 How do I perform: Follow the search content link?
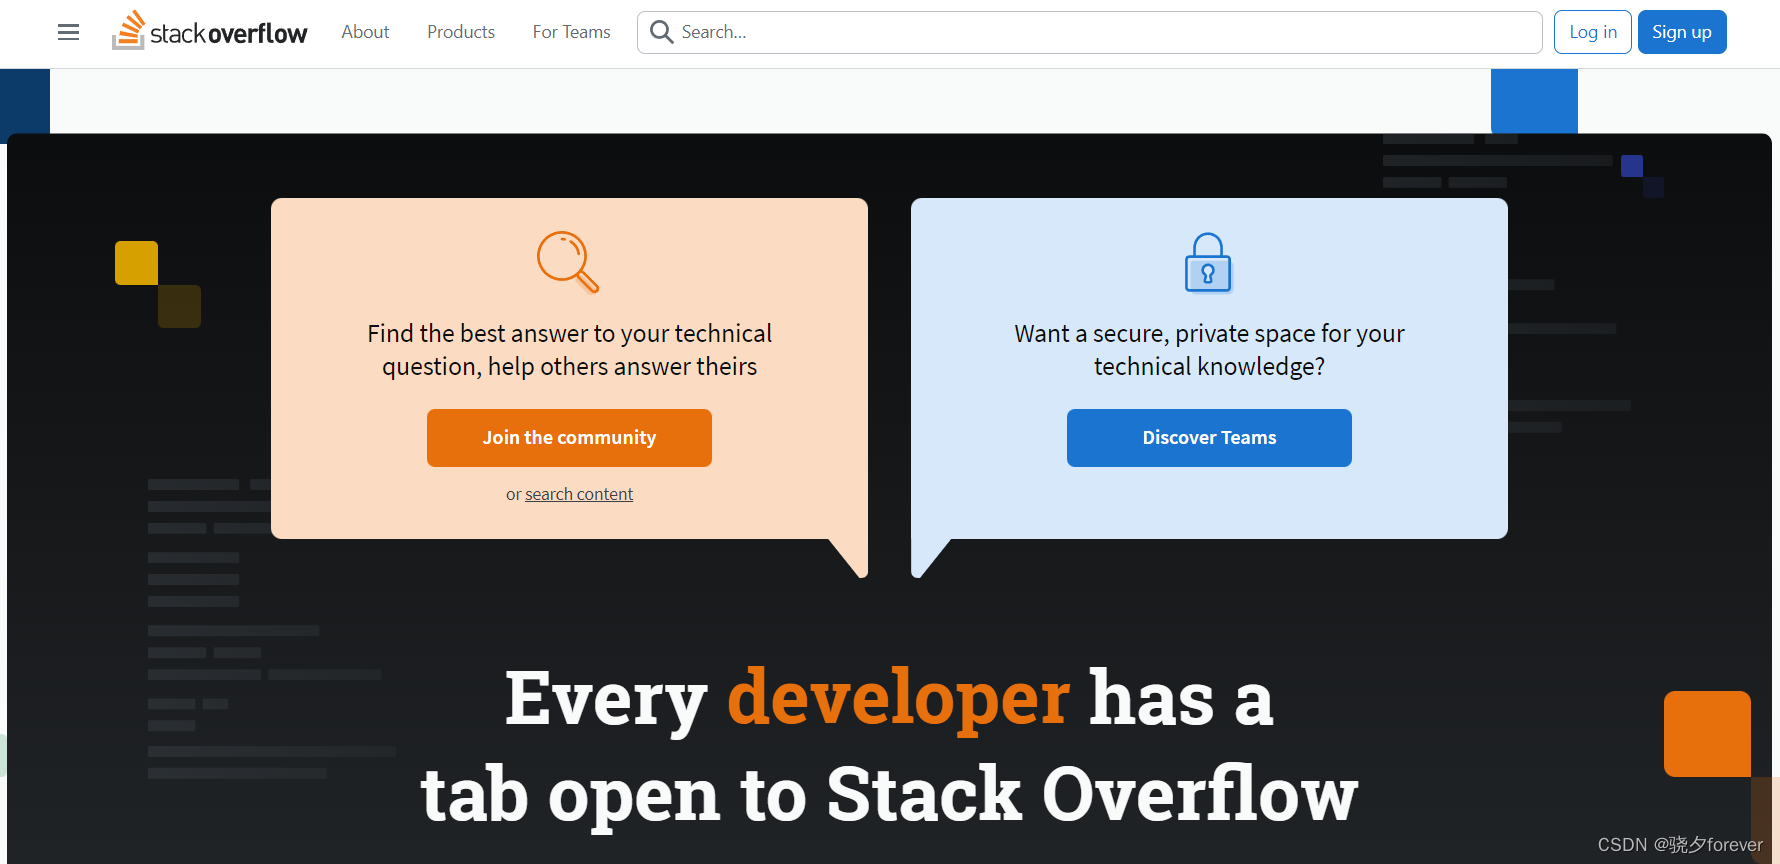pyautogui.click(x=579, y=494)
